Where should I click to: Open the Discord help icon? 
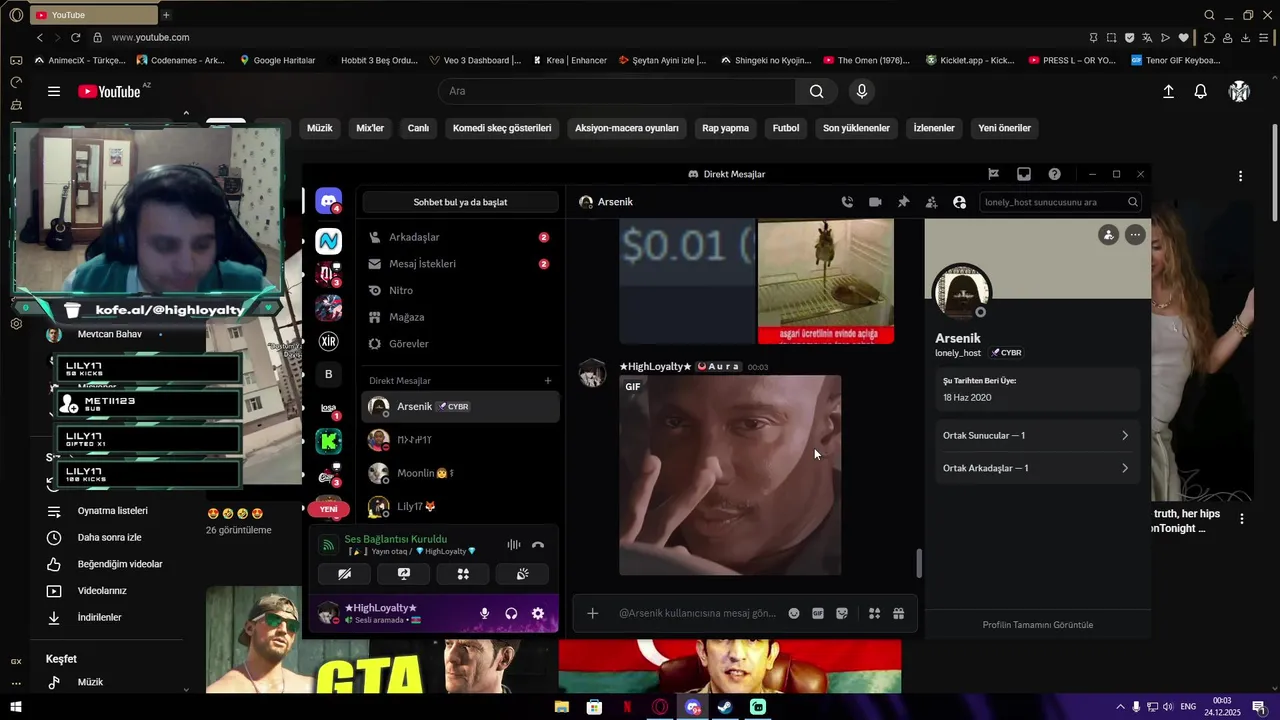click(1054, 174)
